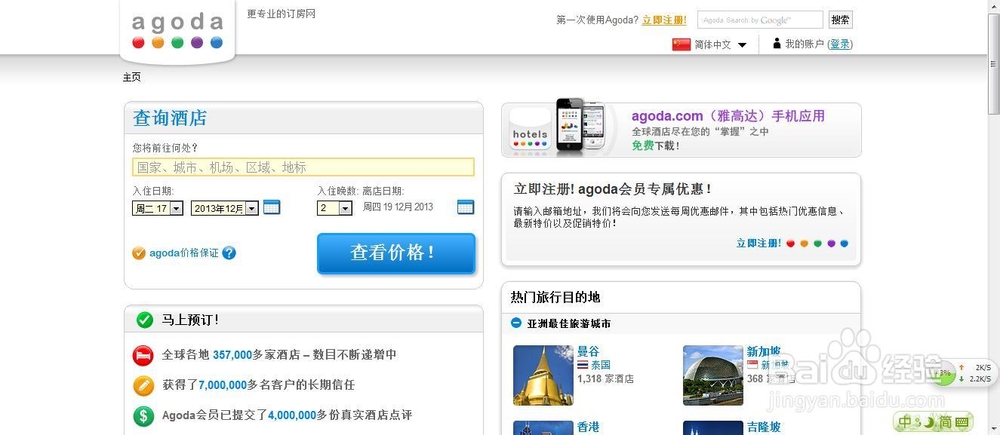The width and height of the screenshot is (1000, 435).
Task: Click the agoda.com 手机应用 banner title
Action: point(728,116)
